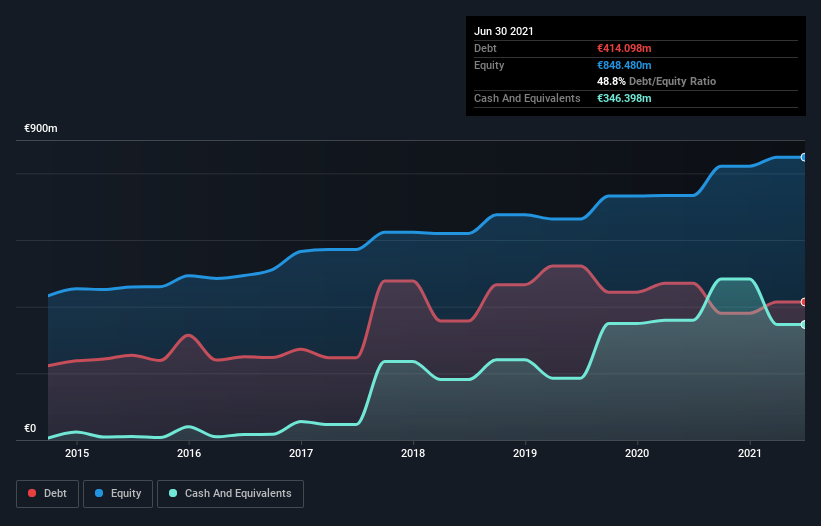
Task: Select the 2017 x-axis label
Action: (301, 453)
